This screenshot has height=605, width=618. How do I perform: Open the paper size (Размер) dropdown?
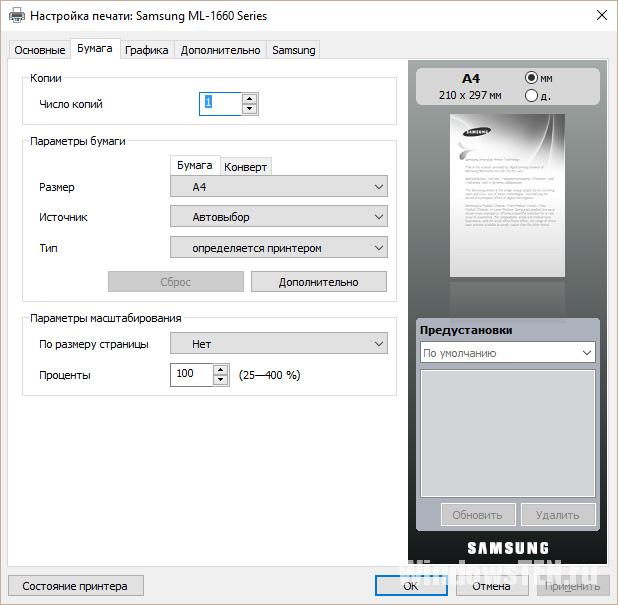278,187
